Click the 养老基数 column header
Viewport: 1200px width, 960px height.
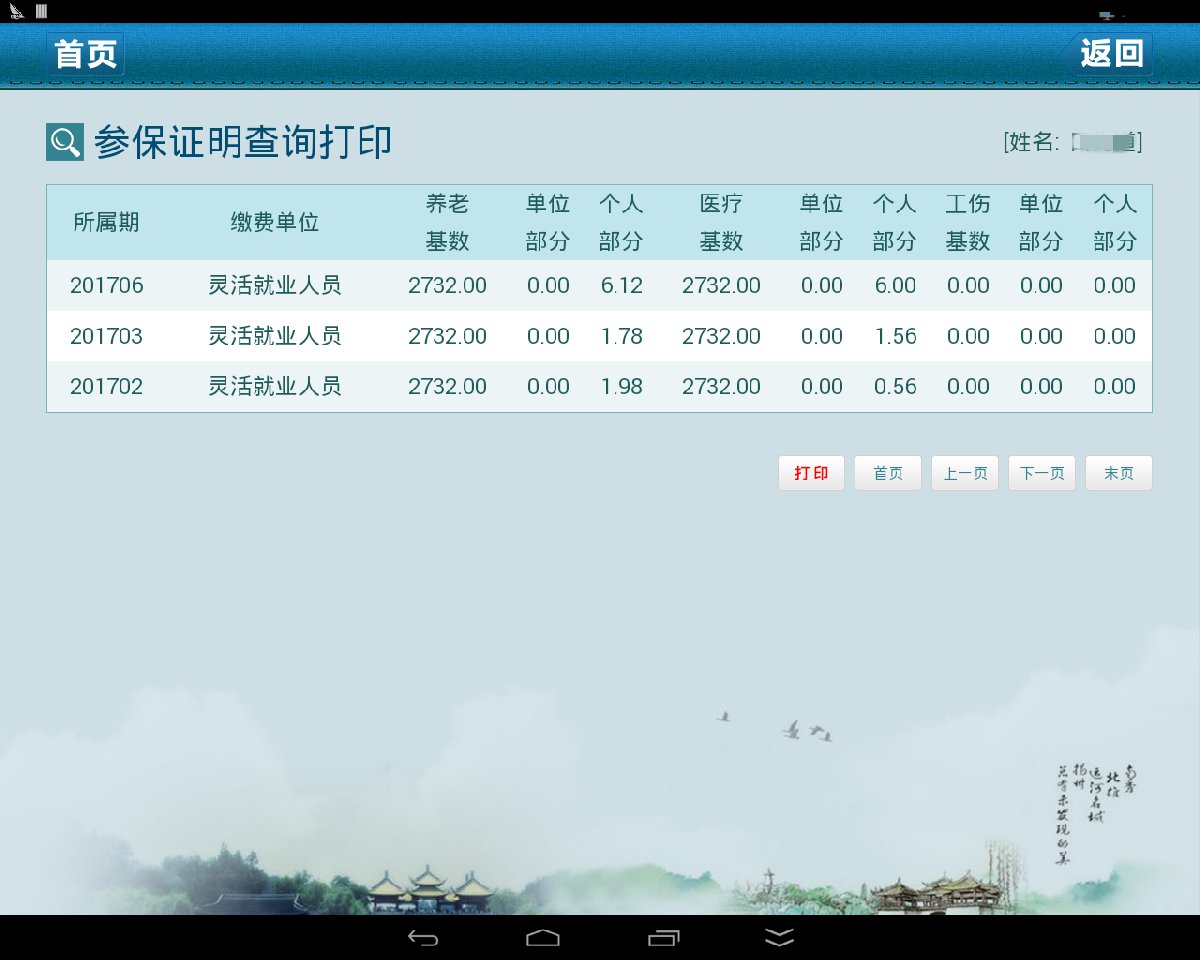click(x=447, y=222)
